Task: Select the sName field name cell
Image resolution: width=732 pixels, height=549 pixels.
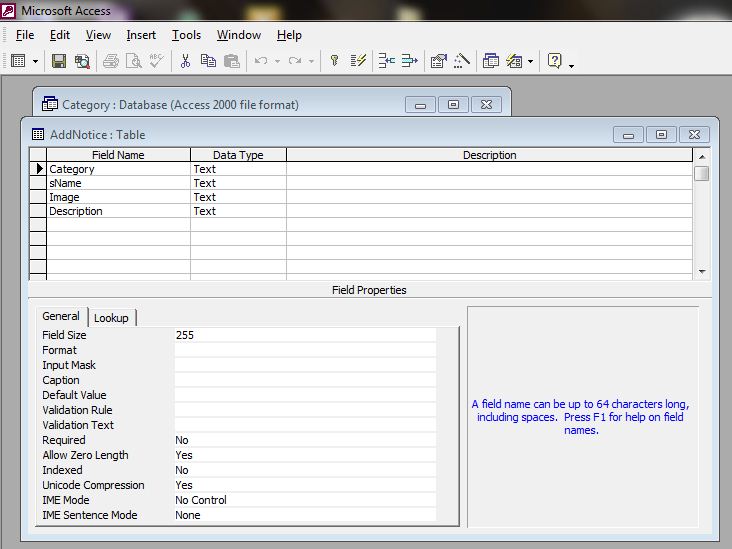Action: [x=118, y=183]
